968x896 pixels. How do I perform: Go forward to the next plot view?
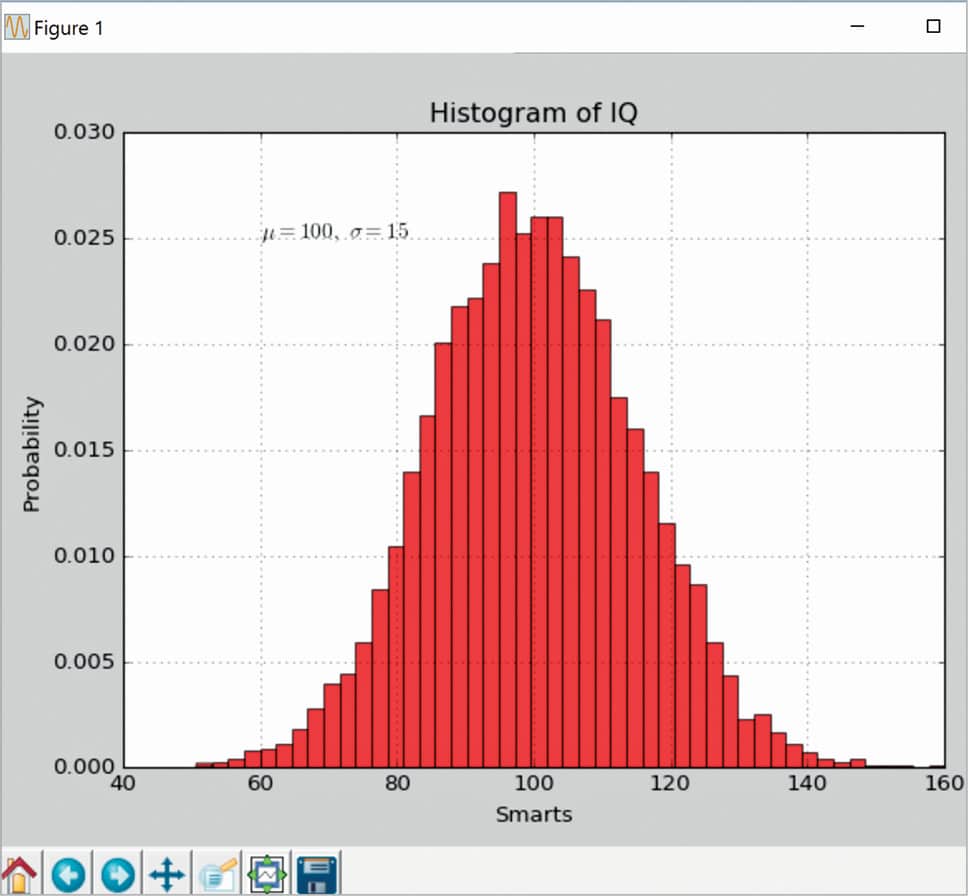coord(117,873)
